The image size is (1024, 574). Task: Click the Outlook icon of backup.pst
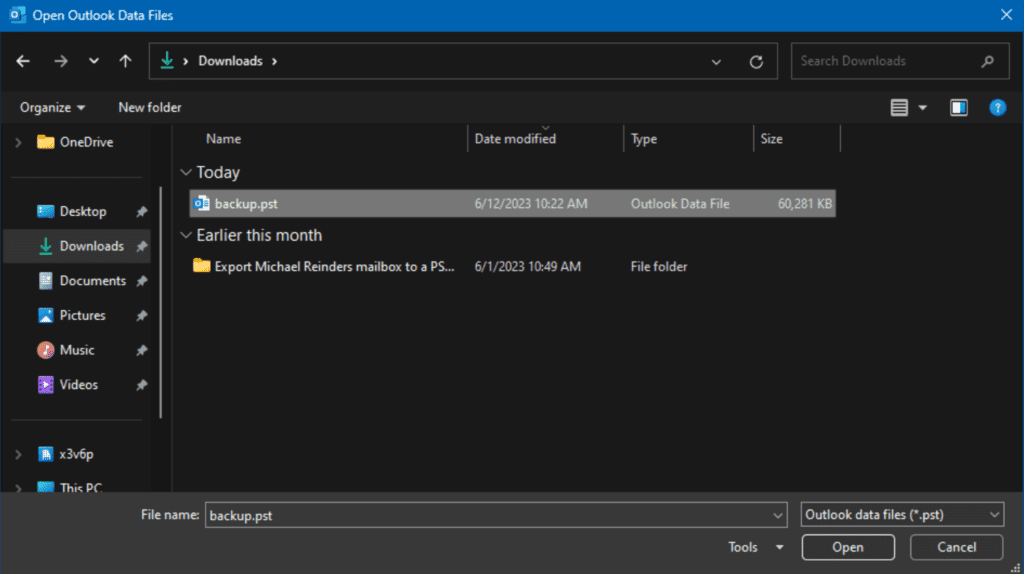pyautogui.click(x=202, y=204)
